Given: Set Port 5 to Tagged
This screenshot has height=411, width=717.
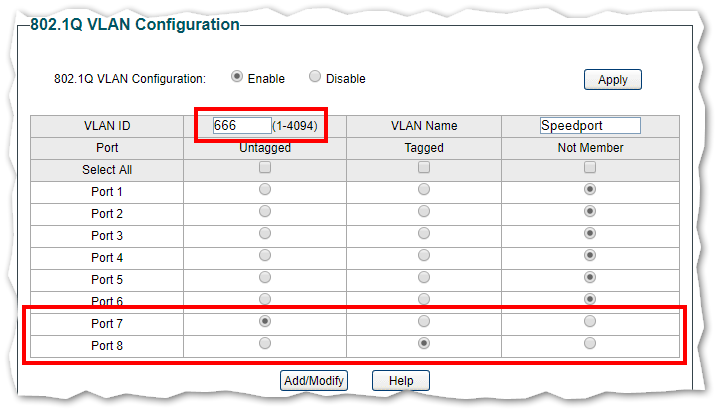Looking at the screenshot, I should point(424,277).
